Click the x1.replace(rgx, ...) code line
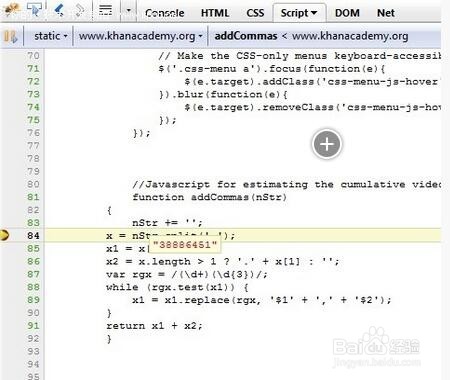The image size is (450, 380). [x=262, y=300]
